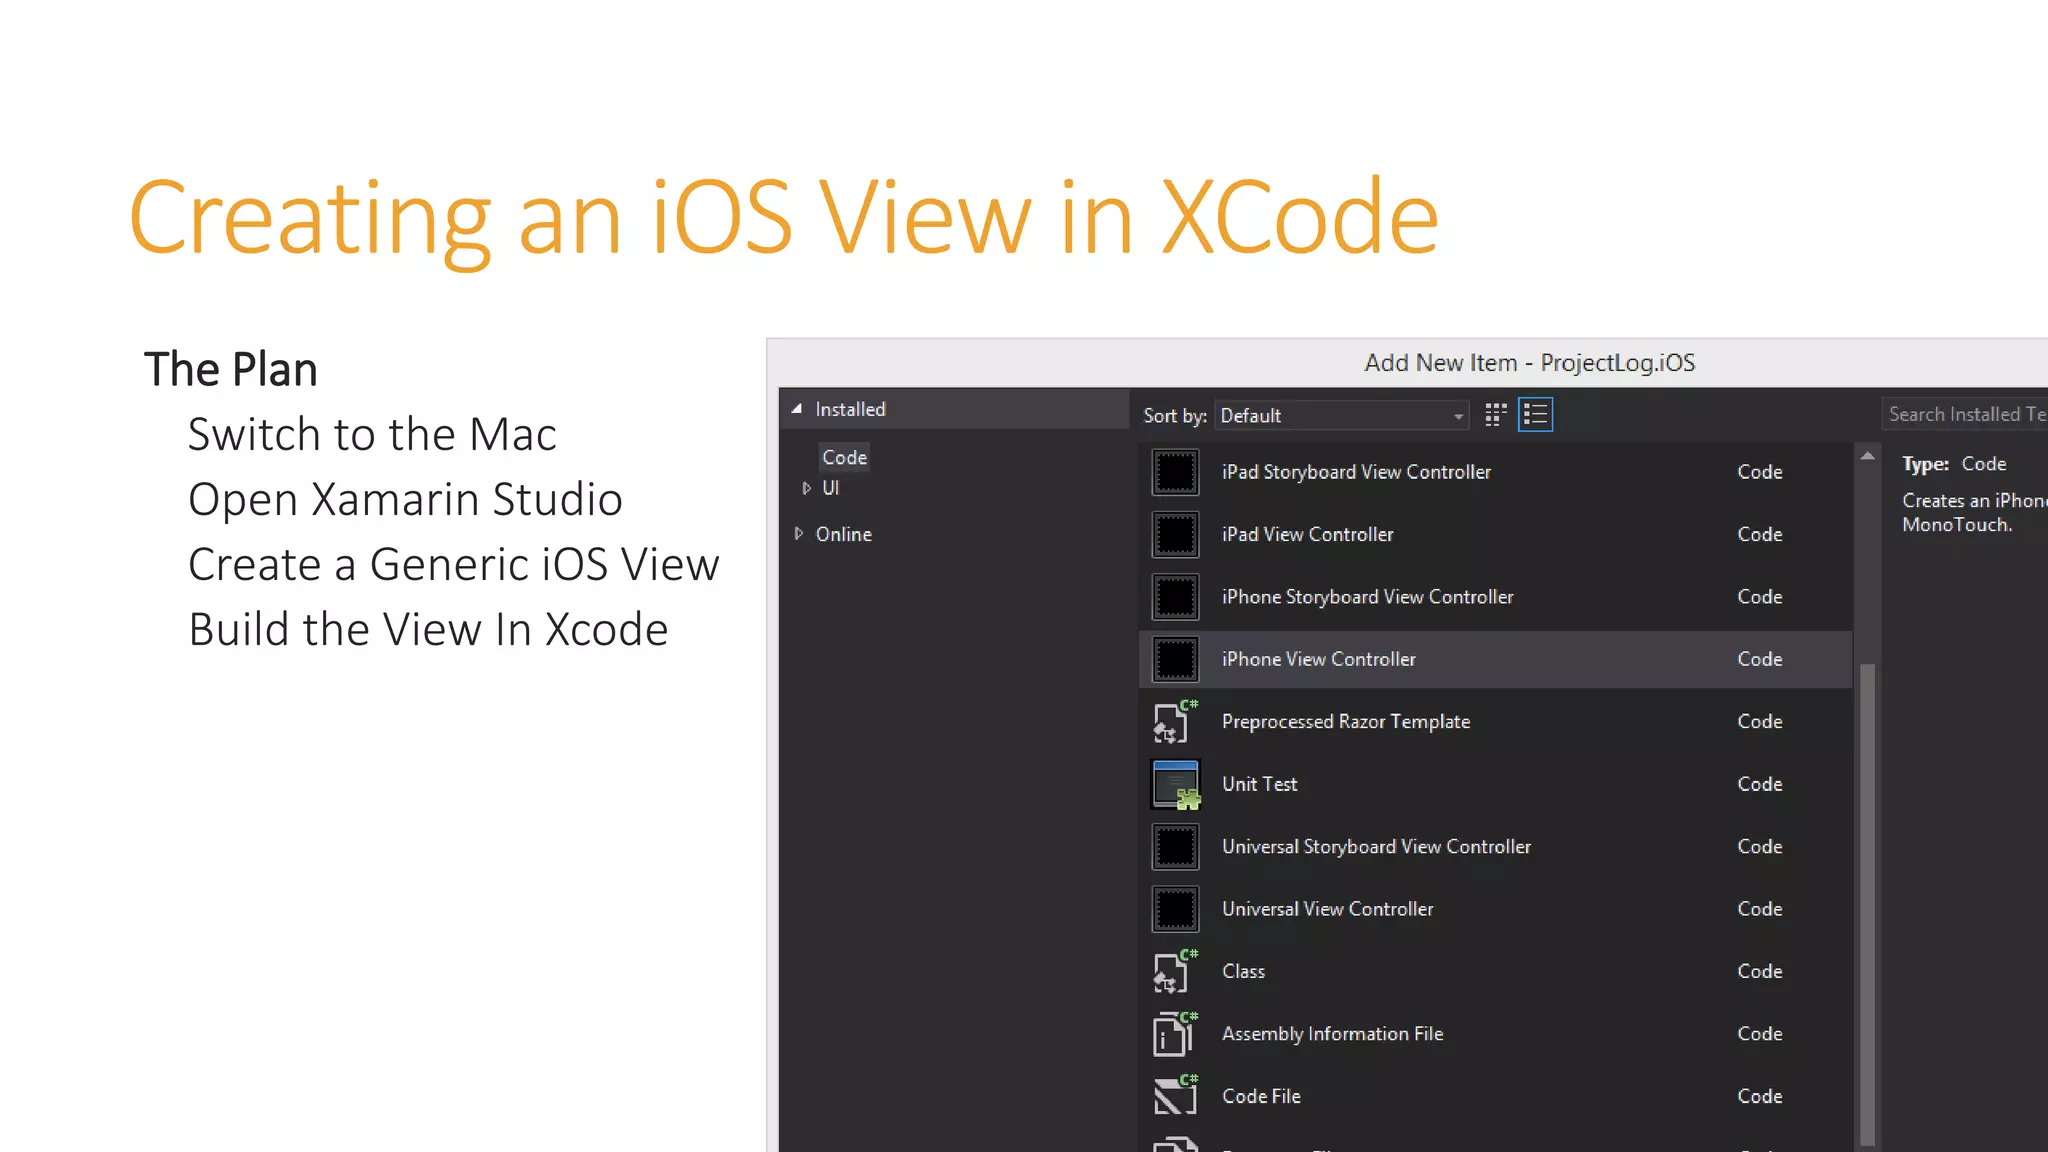Click the iPad Storyboard View Controller icon

click(x=1175, y=472)
